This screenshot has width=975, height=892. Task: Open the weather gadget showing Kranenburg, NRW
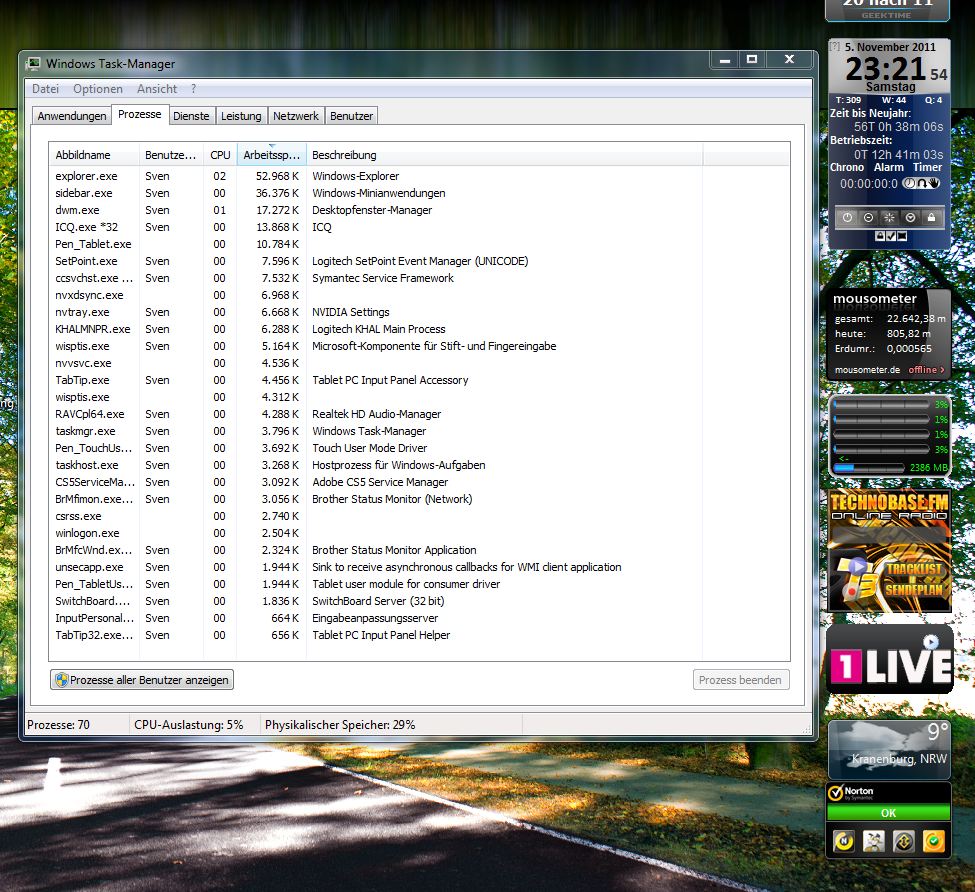point(889,749)
